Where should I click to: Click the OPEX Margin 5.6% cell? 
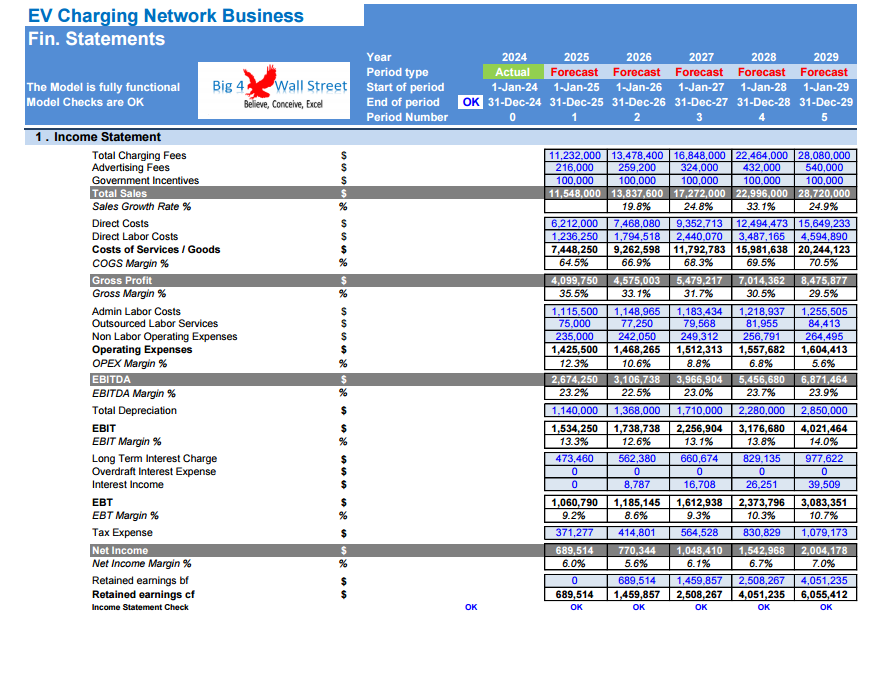(x=824, y=363)
